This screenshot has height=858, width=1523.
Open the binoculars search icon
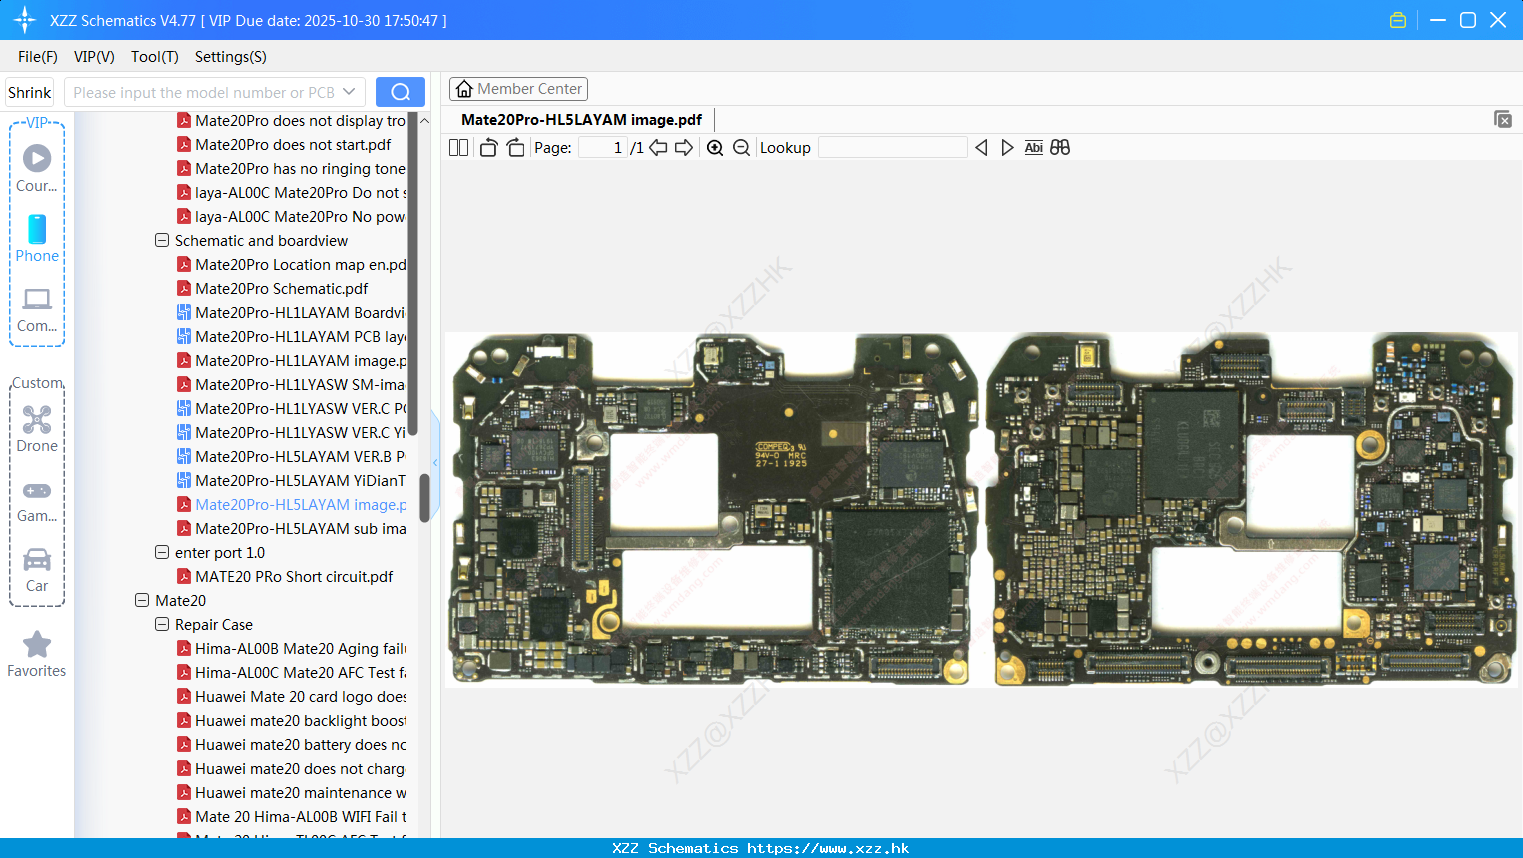[x=1060, y=148]
